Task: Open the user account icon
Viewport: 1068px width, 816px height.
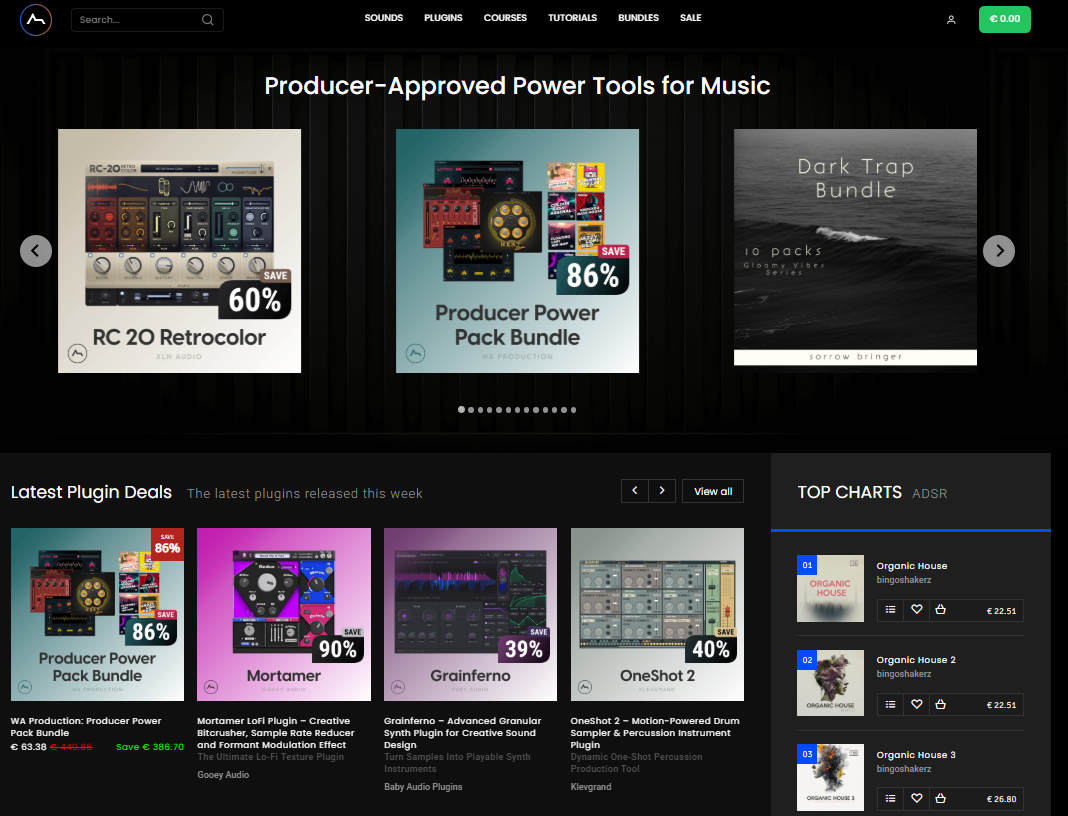Action: pos(951,19)
